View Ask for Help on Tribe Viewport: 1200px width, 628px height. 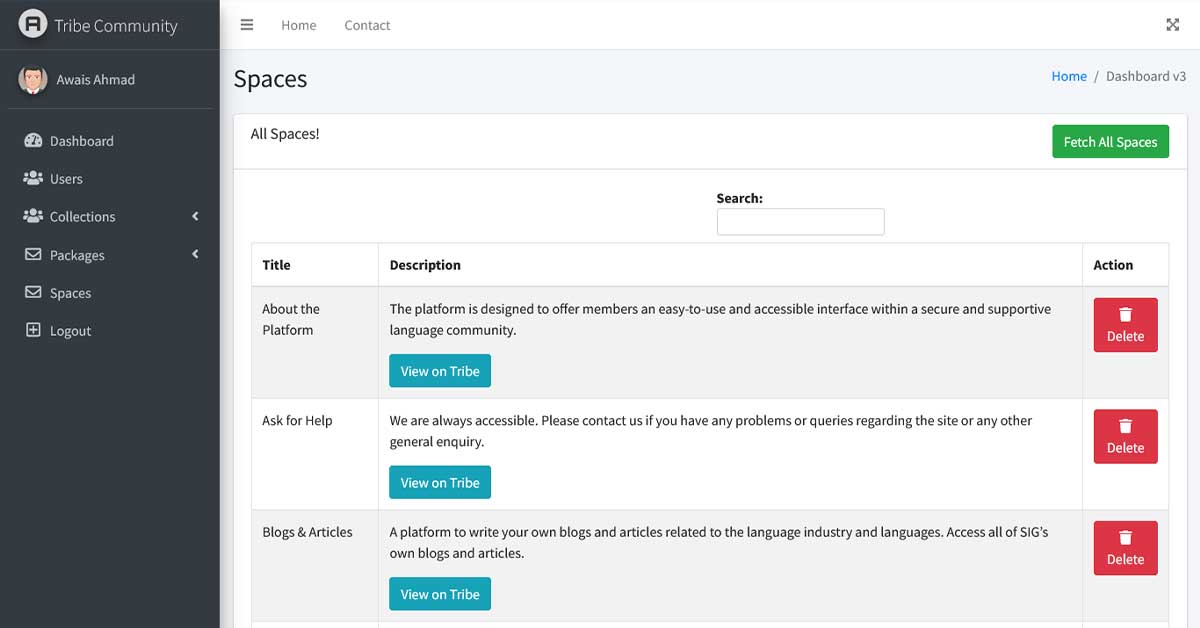[440, 482]
